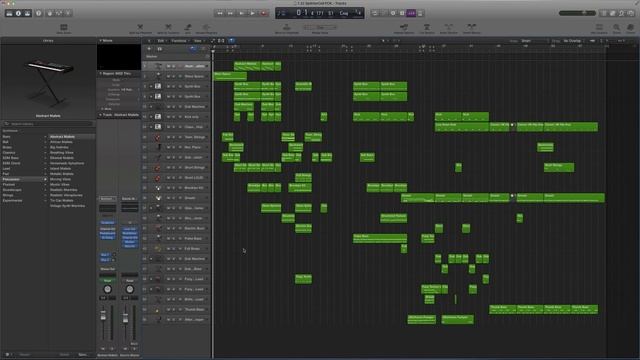Toggle the Inspector button in control bar
This screenshot has width=640, height=360.
point(18,13)
